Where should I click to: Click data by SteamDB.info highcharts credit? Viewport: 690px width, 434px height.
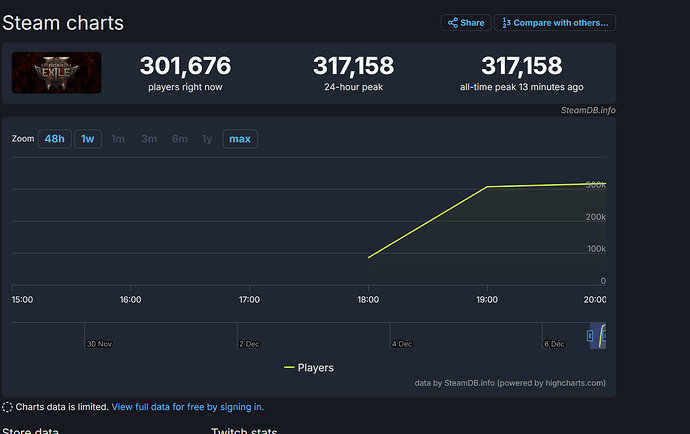coord(510,383)
